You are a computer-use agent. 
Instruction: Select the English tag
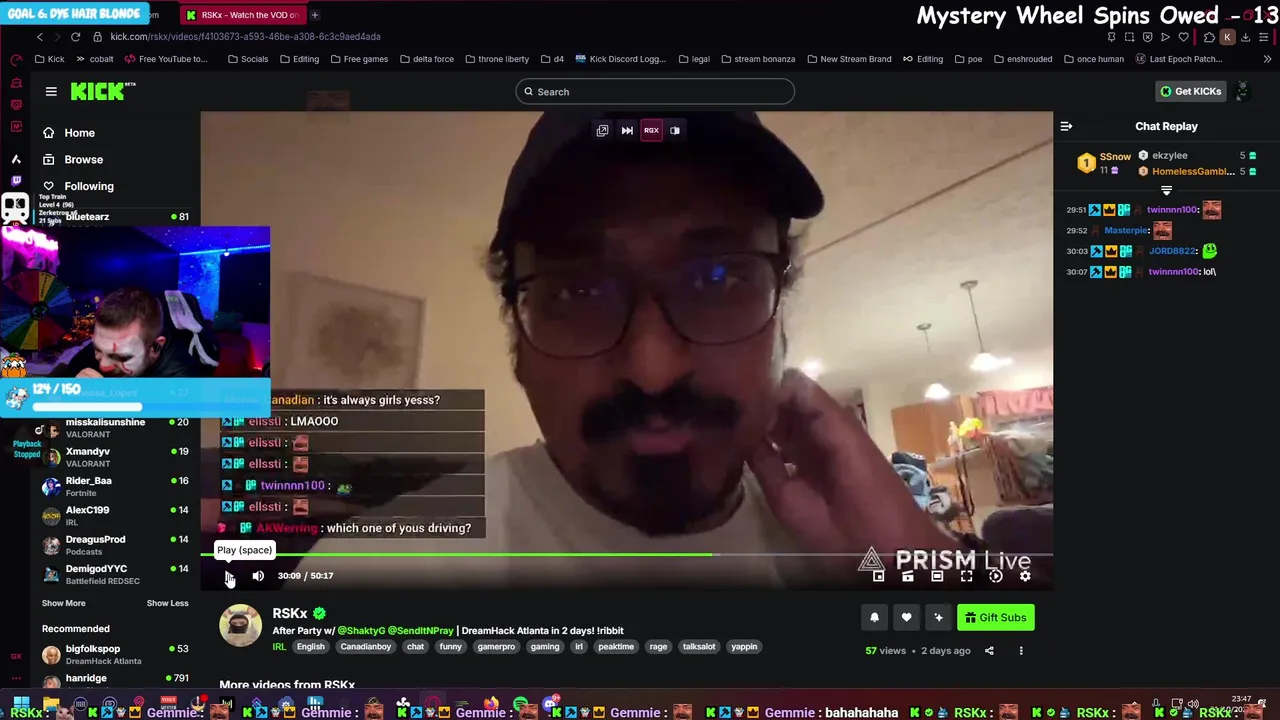coord(310,647)
